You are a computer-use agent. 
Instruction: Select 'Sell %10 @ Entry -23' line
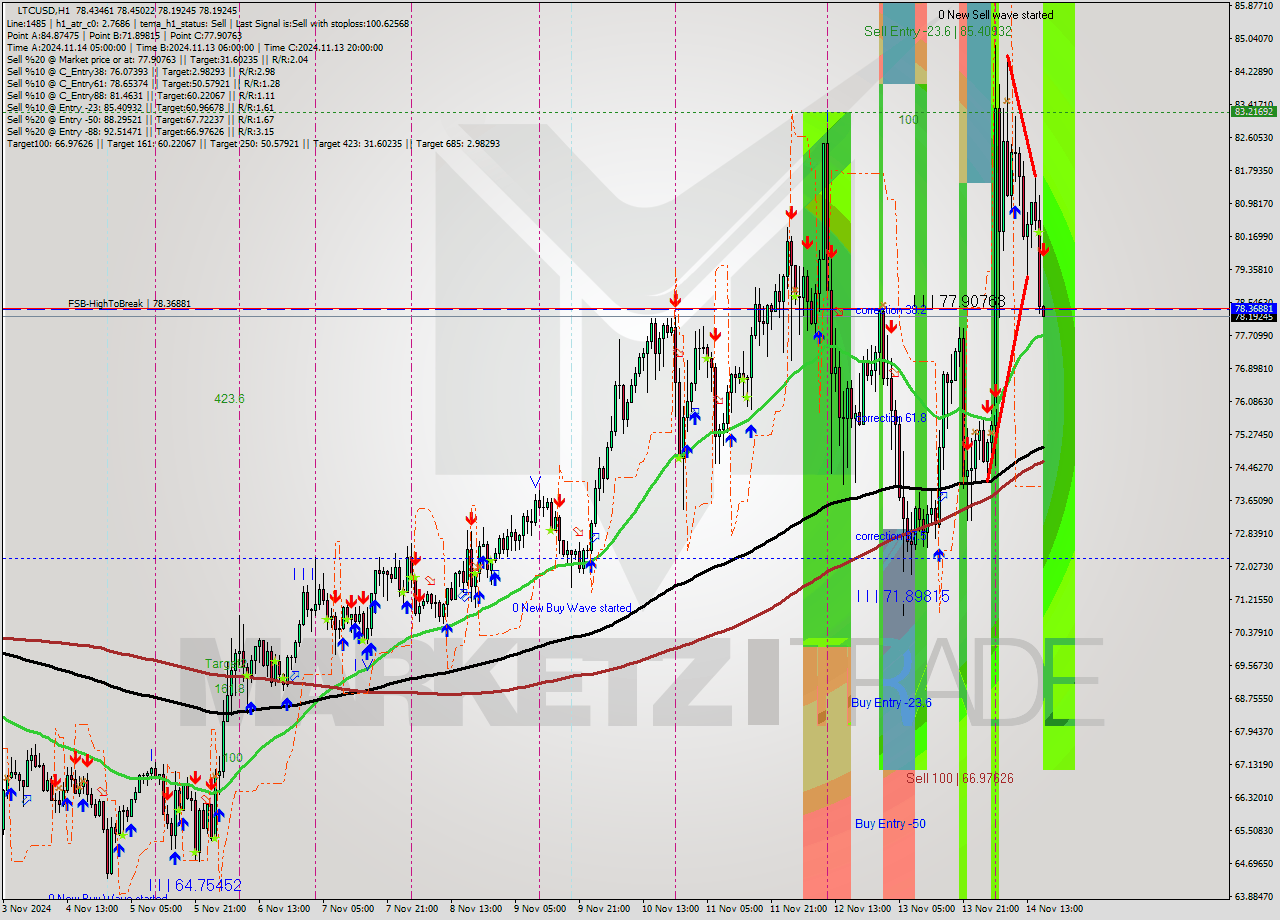(140, 107)
